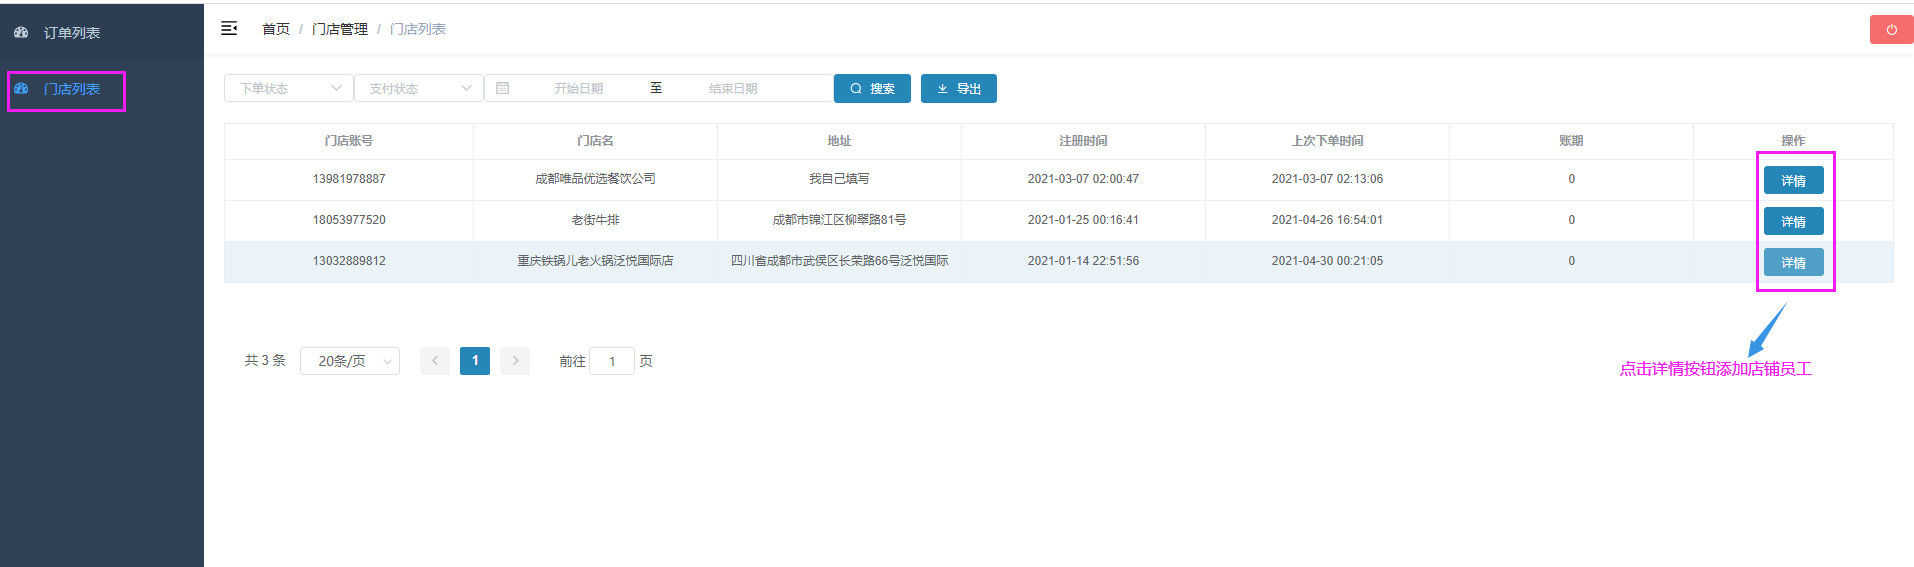Click the red power logout icon
The width and height of the screenshot is (1914, 567).
coord(1891,30)
